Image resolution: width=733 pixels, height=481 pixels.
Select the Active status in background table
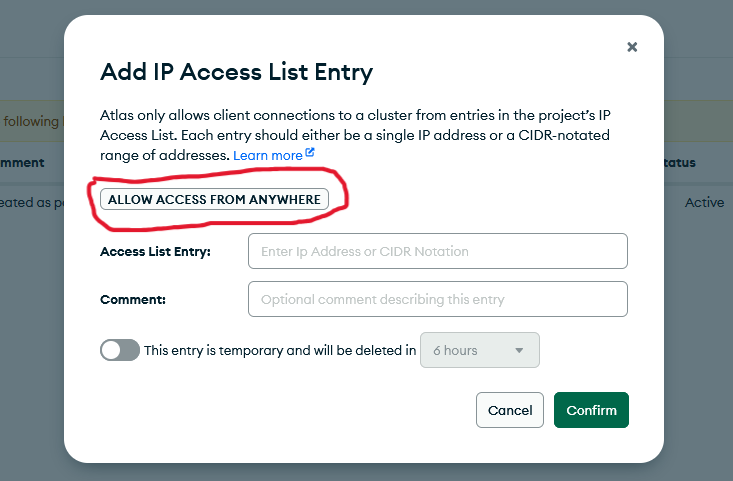pyautogui.click(x=704, y=202)
